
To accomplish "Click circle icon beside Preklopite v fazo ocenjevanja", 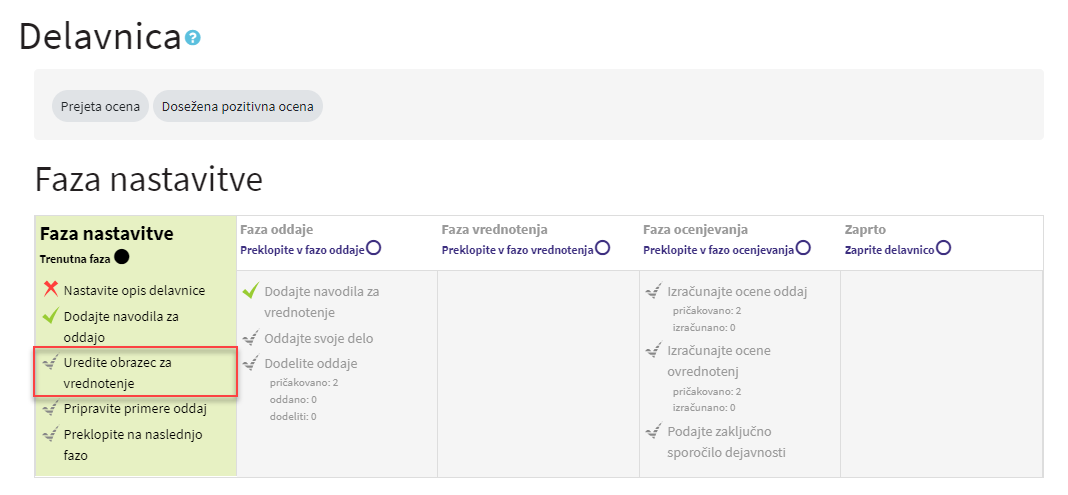I will pos(803,247).
